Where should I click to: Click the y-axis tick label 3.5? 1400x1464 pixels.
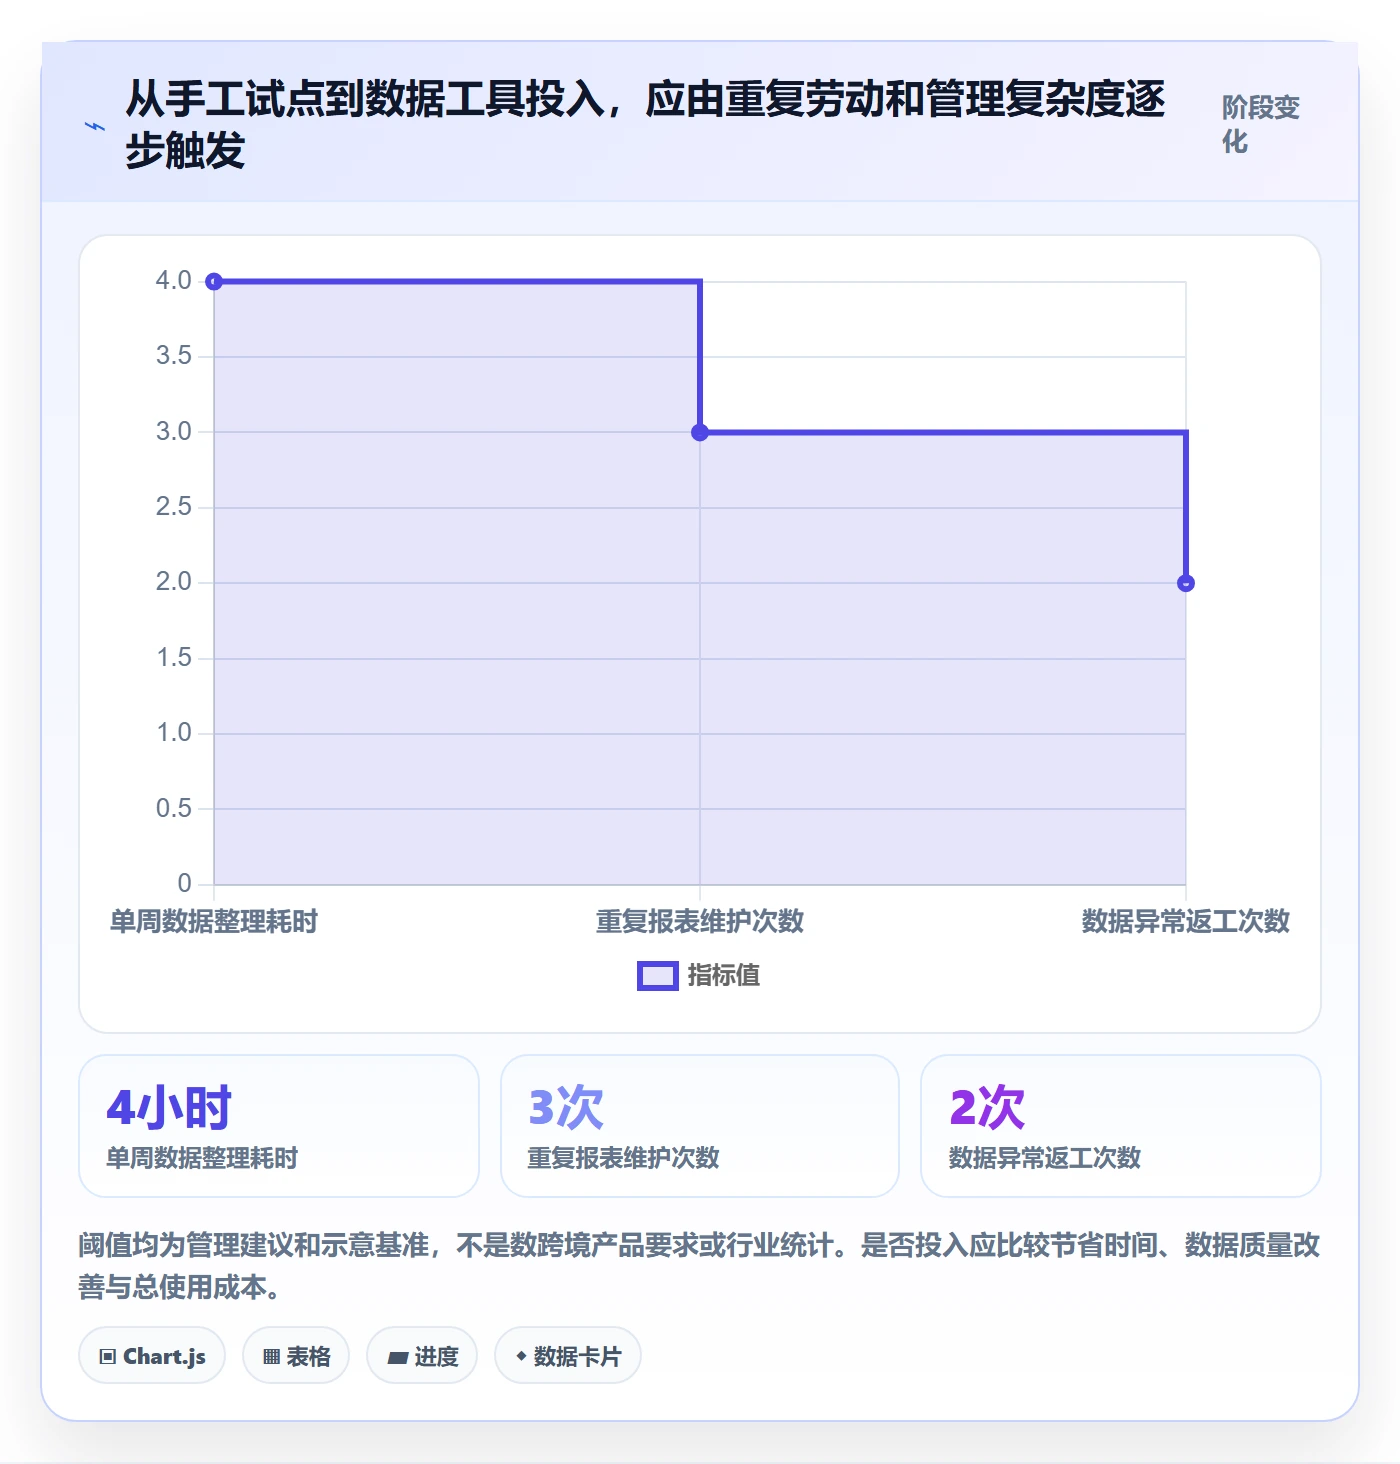[173, 356]
